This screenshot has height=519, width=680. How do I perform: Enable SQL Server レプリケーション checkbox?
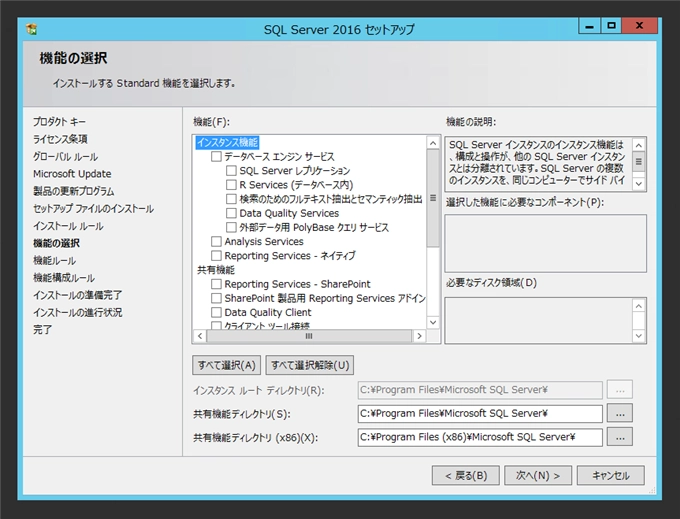pos(231,170)
